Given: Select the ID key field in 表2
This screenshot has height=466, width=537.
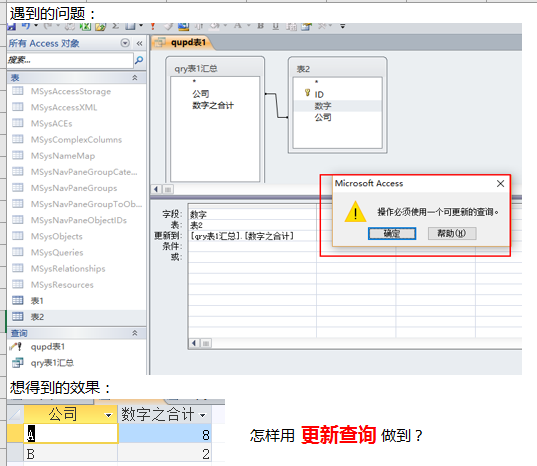Looking at the screenshot, I should click(319, 94).
